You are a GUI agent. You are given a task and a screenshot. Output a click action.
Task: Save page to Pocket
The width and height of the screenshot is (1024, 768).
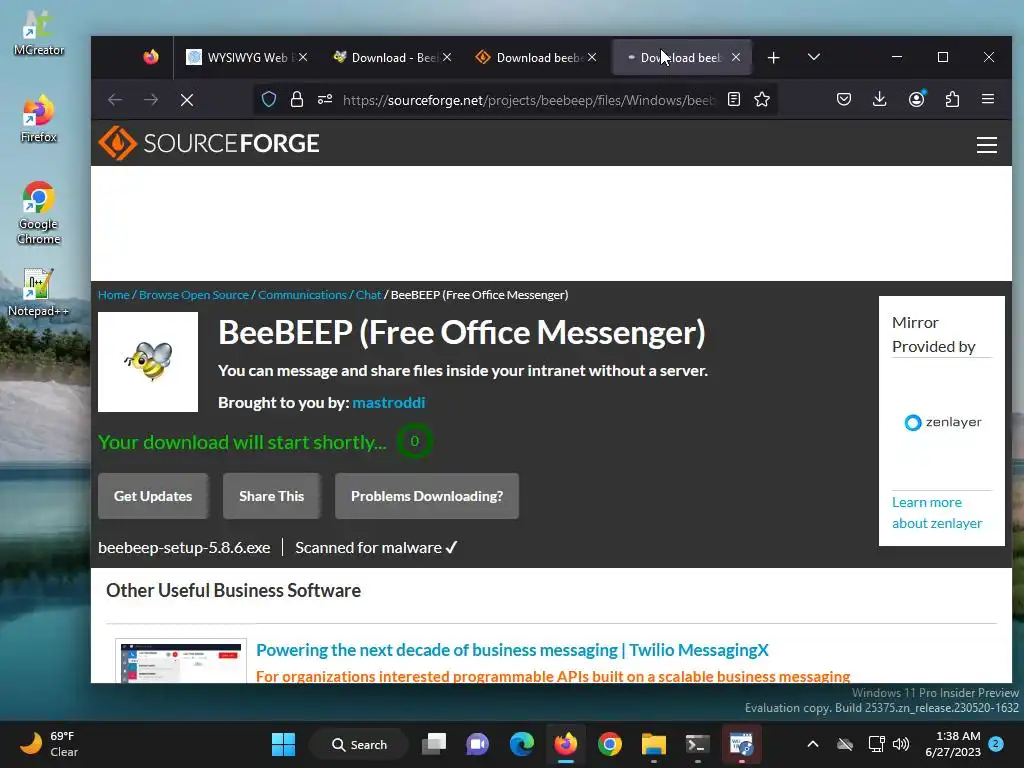844,99
